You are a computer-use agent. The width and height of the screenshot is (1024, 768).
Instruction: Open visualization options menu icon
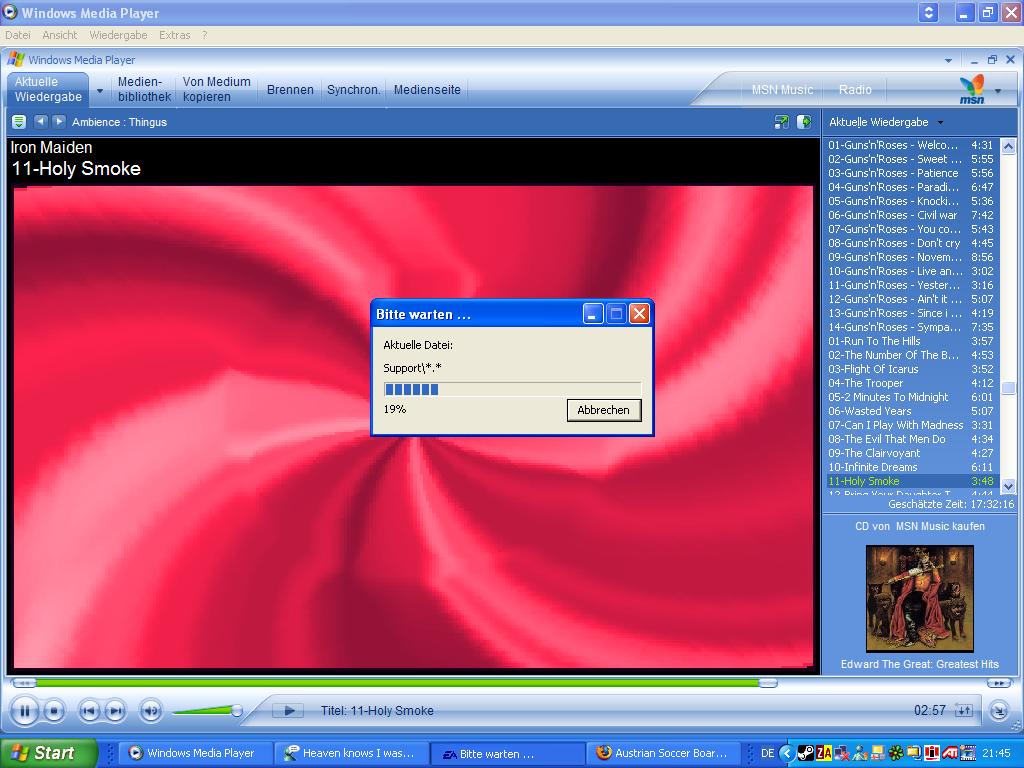(19, 122)
